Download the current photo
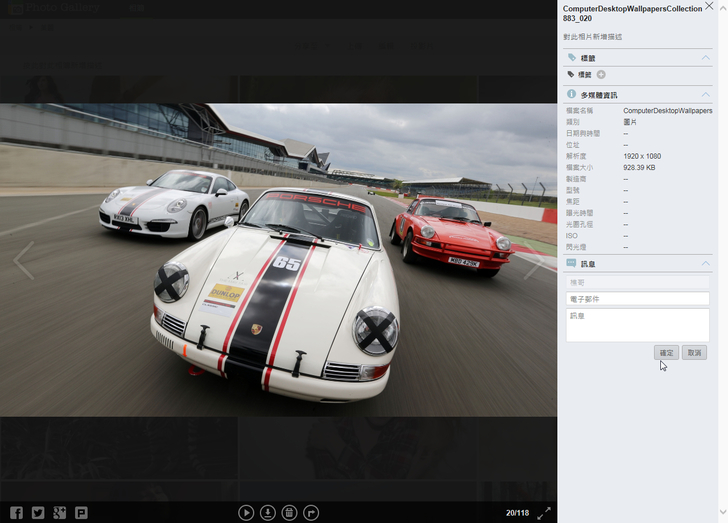The width and height of the screenshot is (728, 523). [x=268, y=513]
